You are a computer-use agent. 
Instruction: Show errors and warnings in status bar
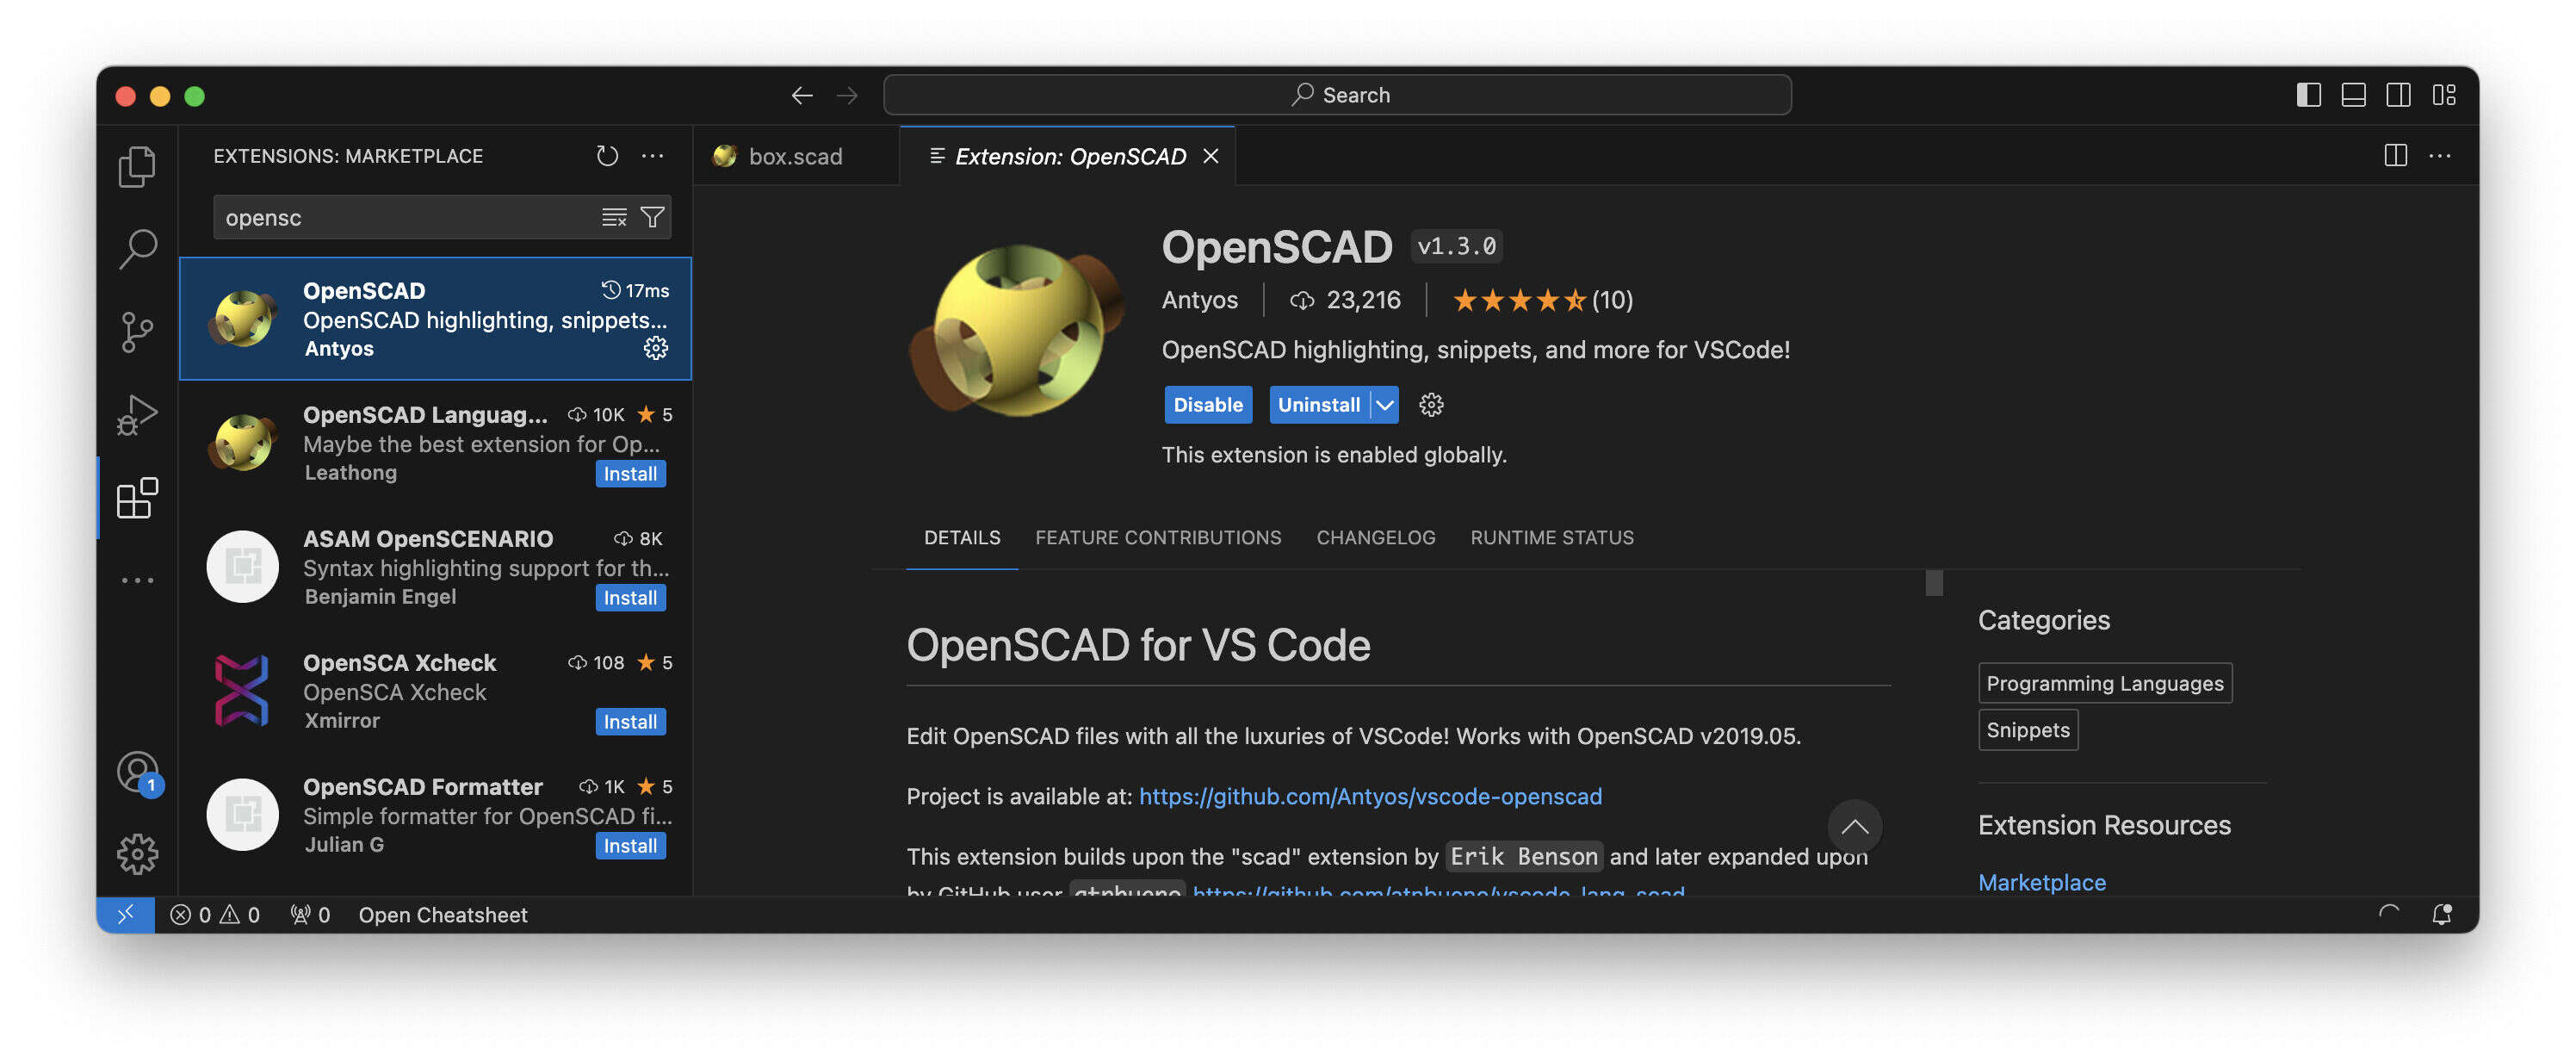tap(215, 914)
